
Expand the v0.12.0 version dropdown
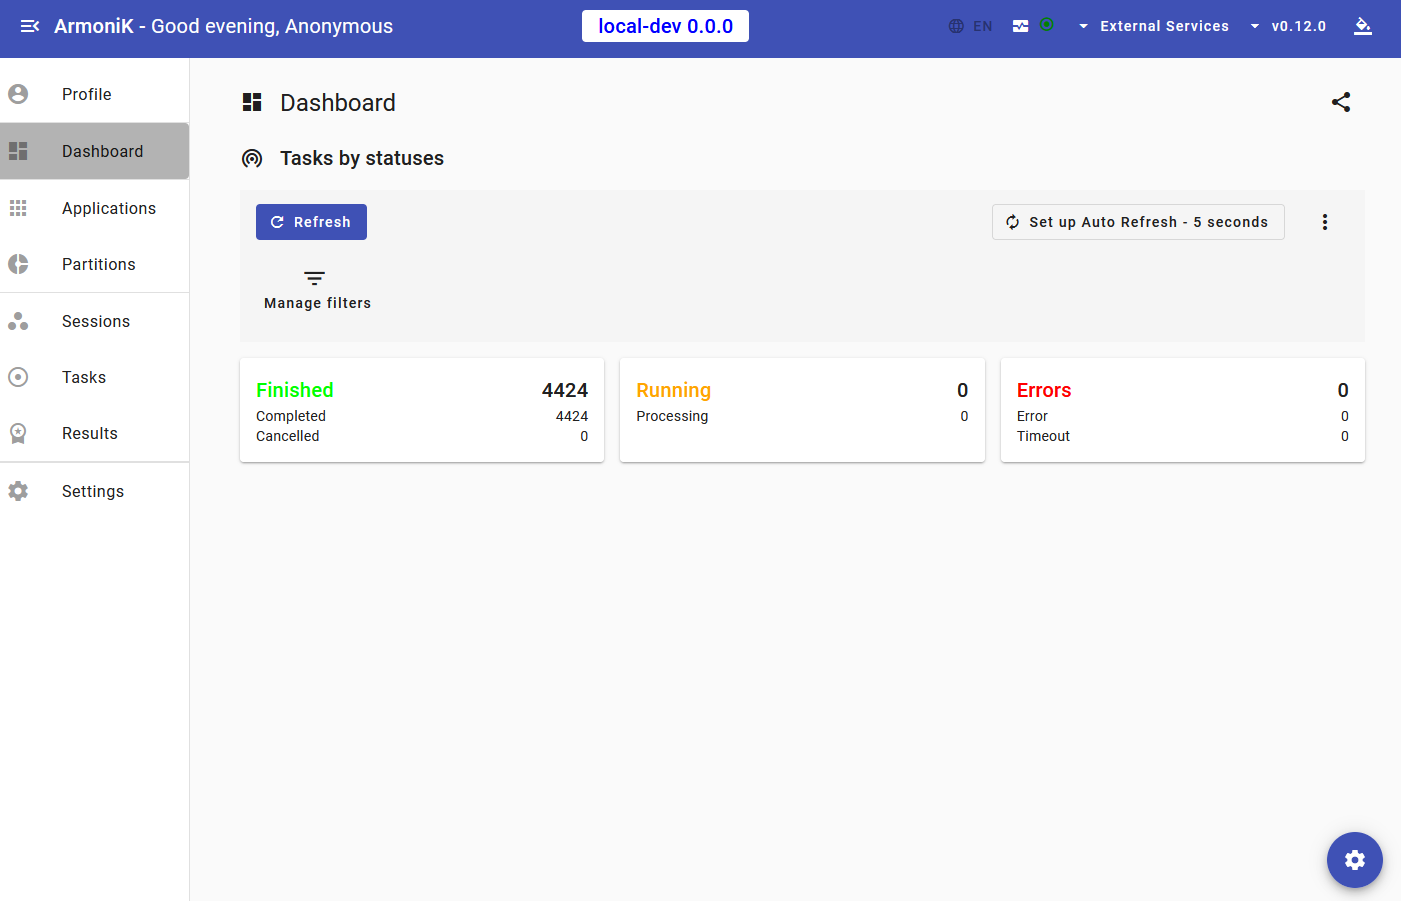coord(1288,26)
